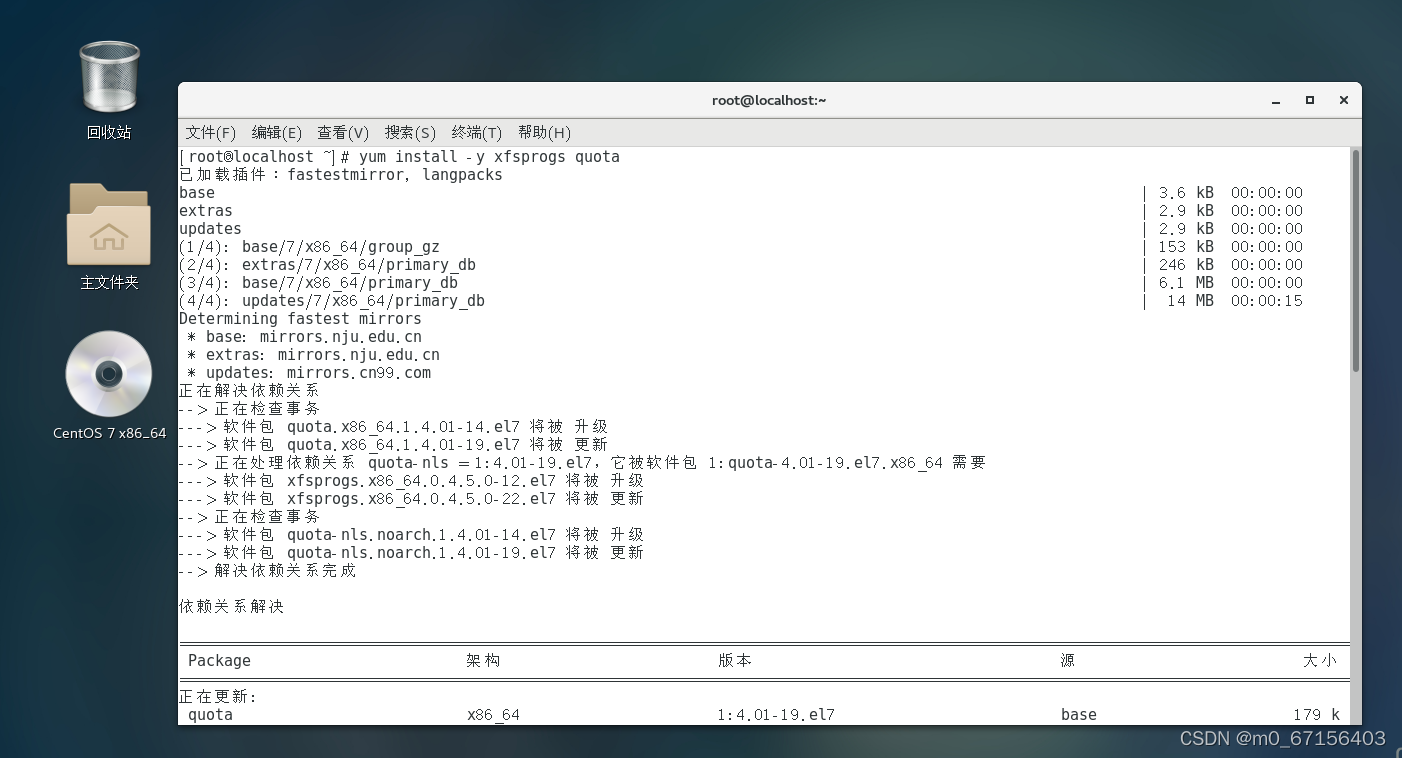Open the 终端(T) menu
The height and width of the screenshot is (758, 1402).
[x=476, y=132]
